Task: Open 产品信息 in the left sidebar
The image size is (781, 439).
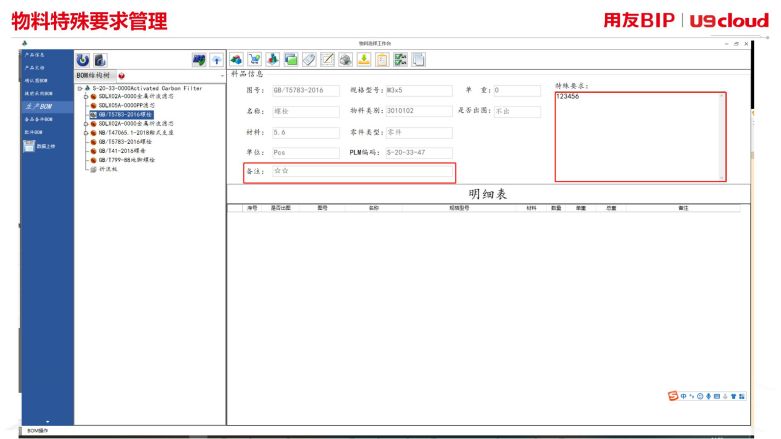Action: click(35, 54)
